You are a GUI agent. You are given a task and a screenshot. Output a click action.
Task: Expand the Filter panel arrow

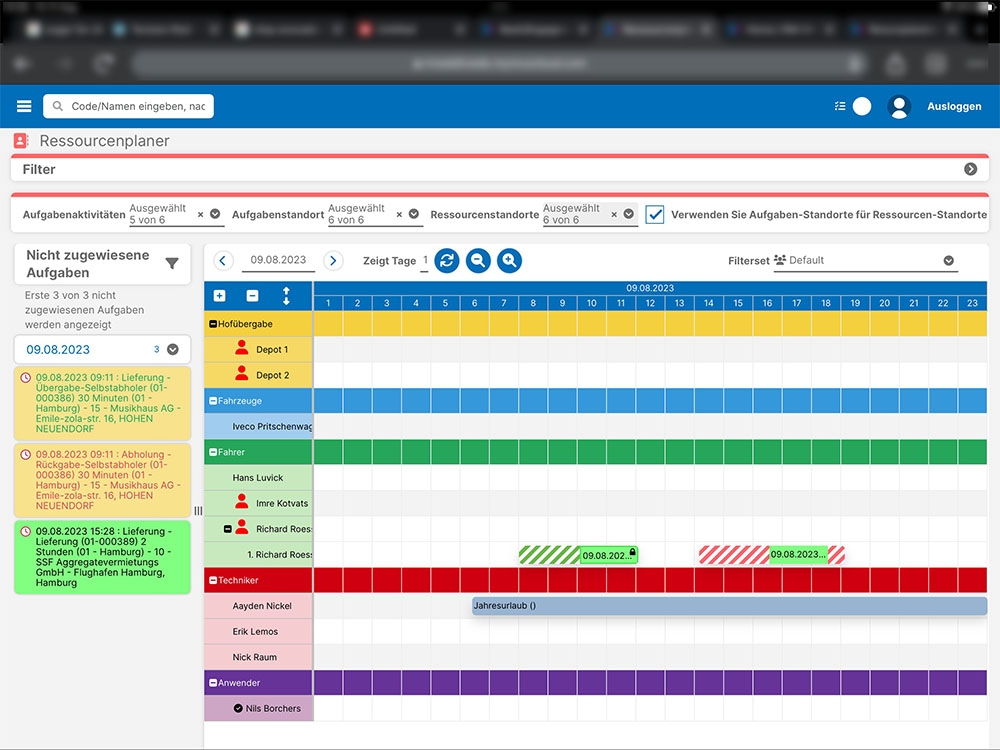pyautogui.click(x=971, y=169)
